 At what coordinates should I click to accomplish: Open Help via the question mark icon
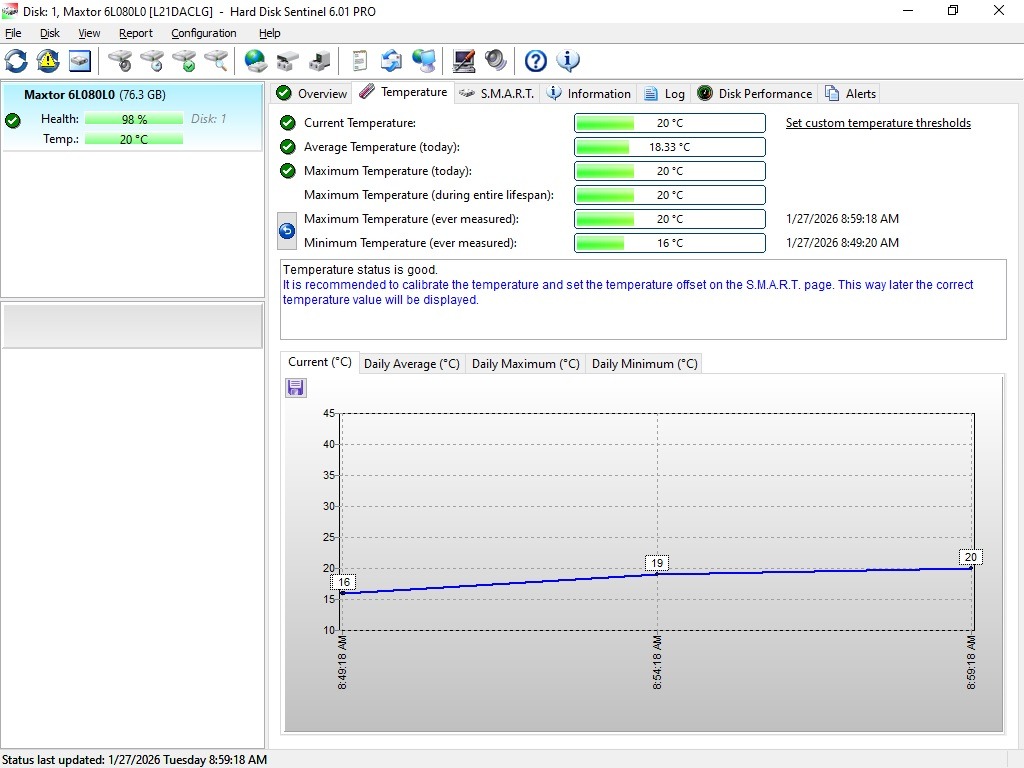[536, 61]
